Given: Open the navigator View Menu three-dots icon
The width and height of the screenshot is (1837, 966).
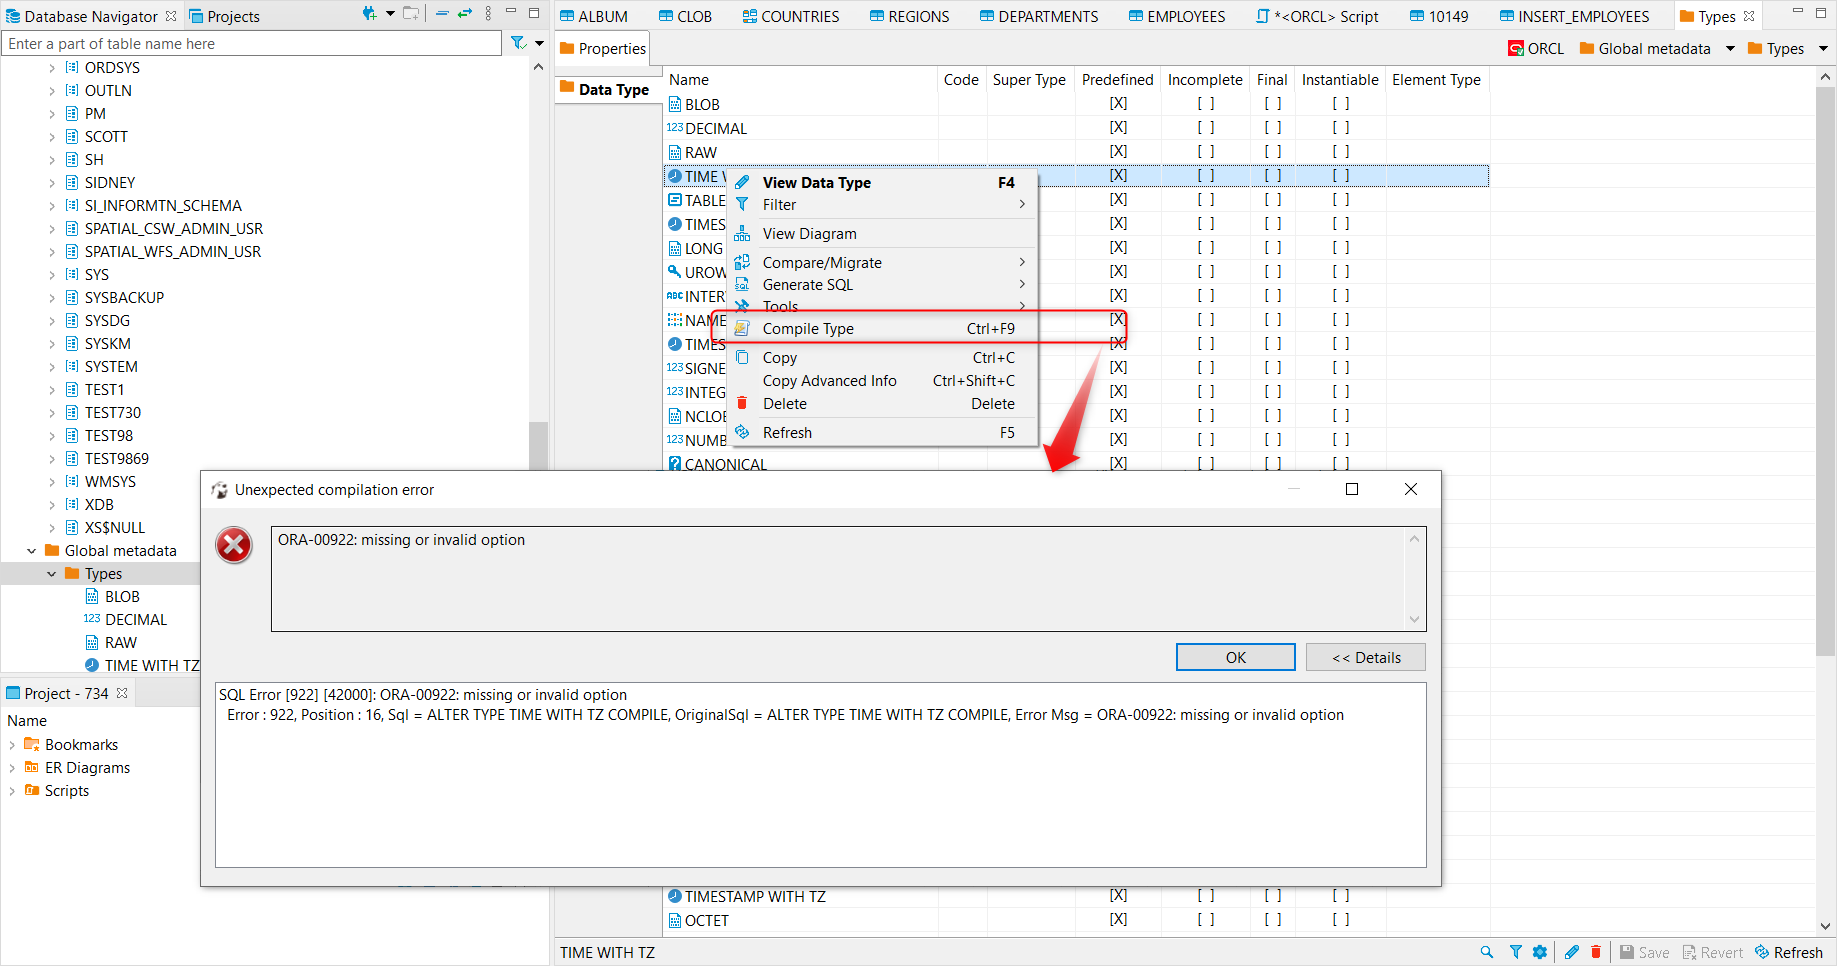Looking at the screenshot, I should click(x=488, y=14).
